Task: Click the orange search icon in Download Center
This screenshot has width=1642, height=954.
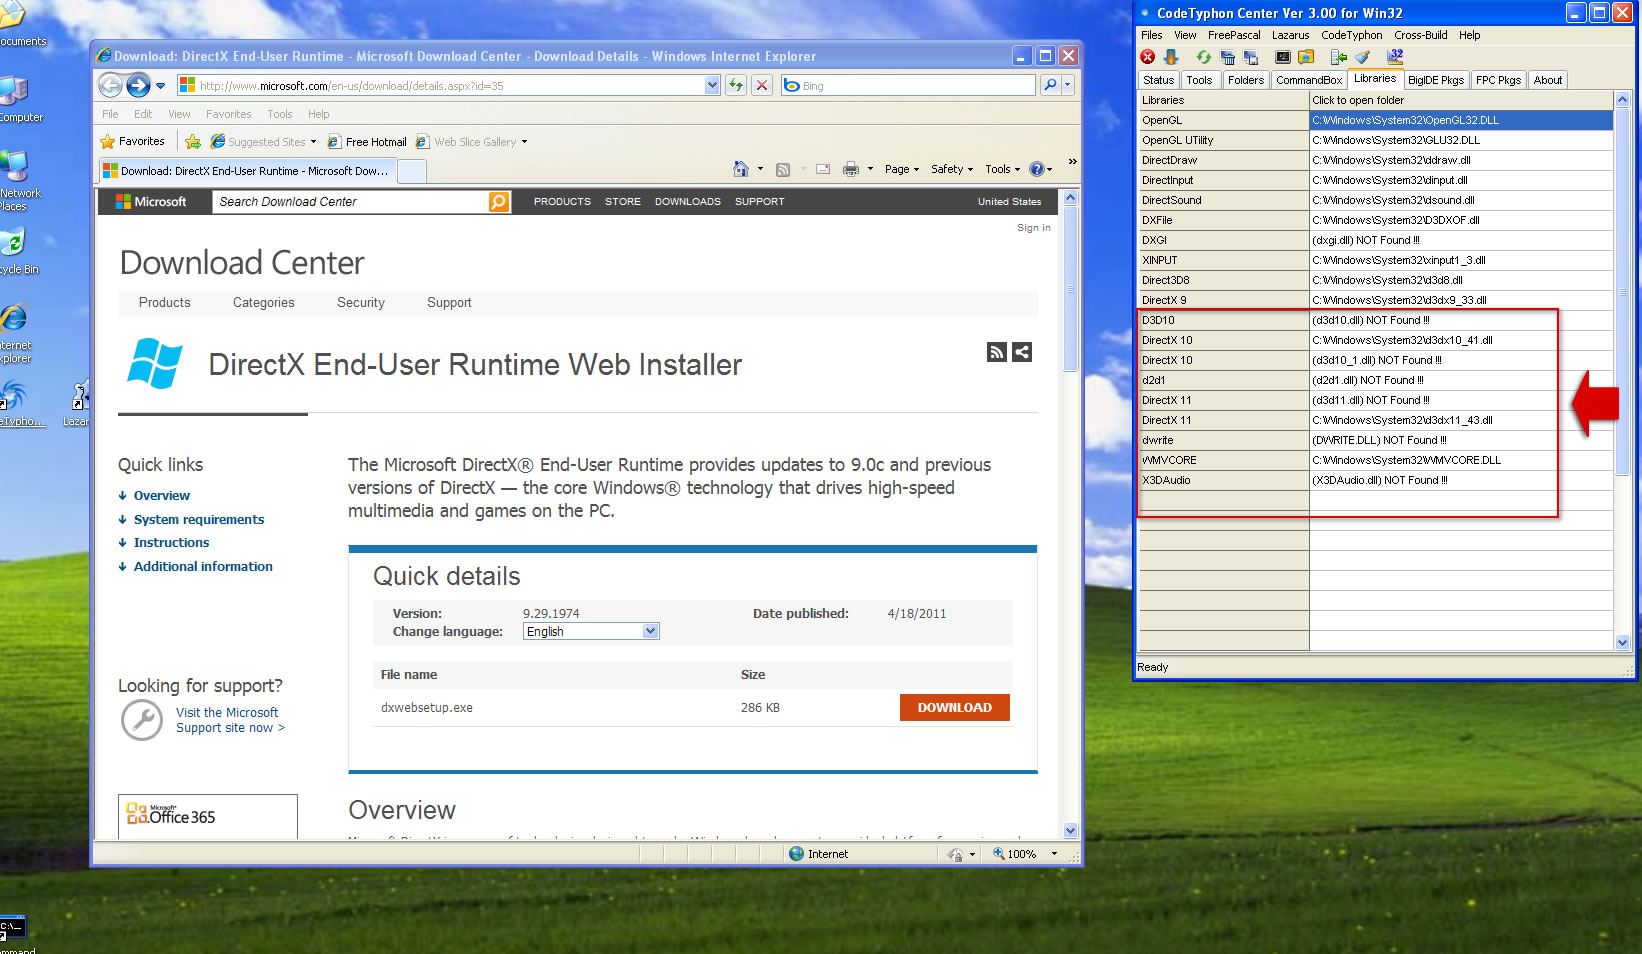Action: point(499,202)
